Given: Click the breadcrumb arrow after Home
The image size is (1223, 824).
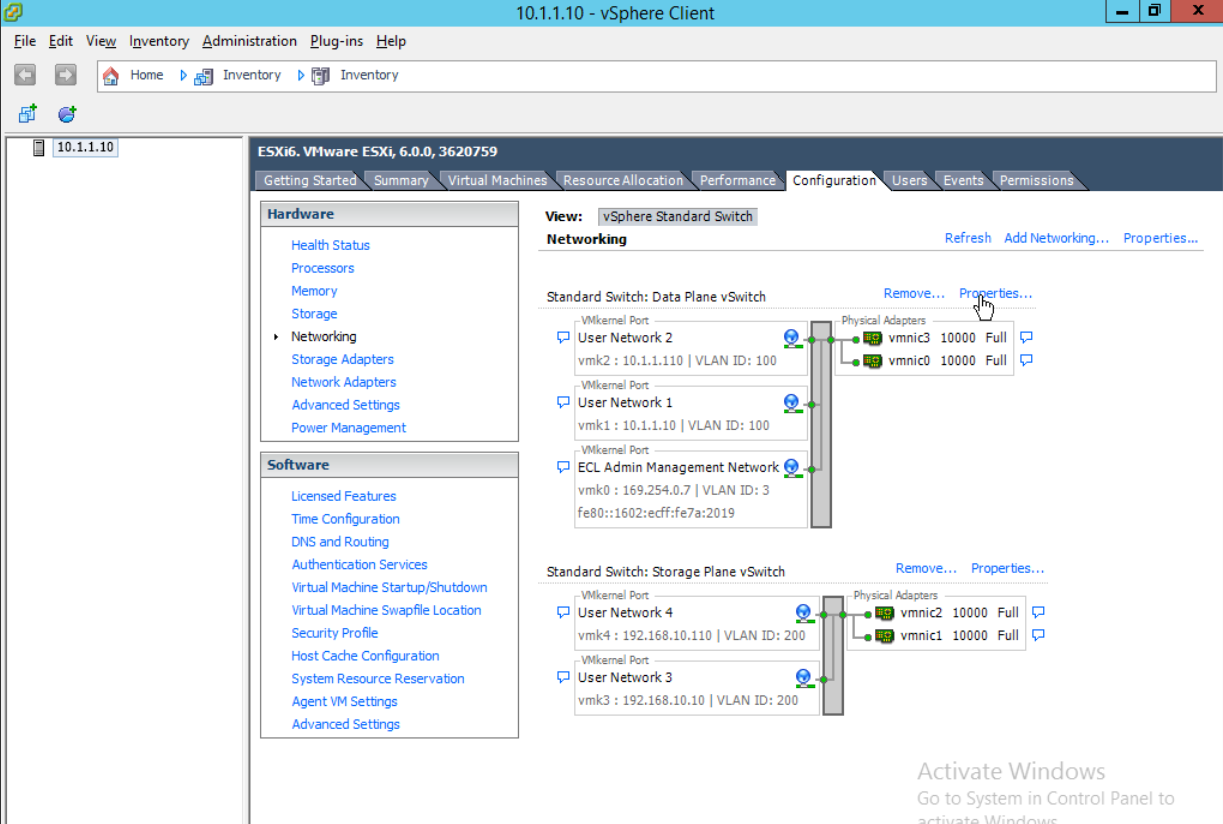Looking at the screenshot, I should pyautogui.click(x=182, y=75).
